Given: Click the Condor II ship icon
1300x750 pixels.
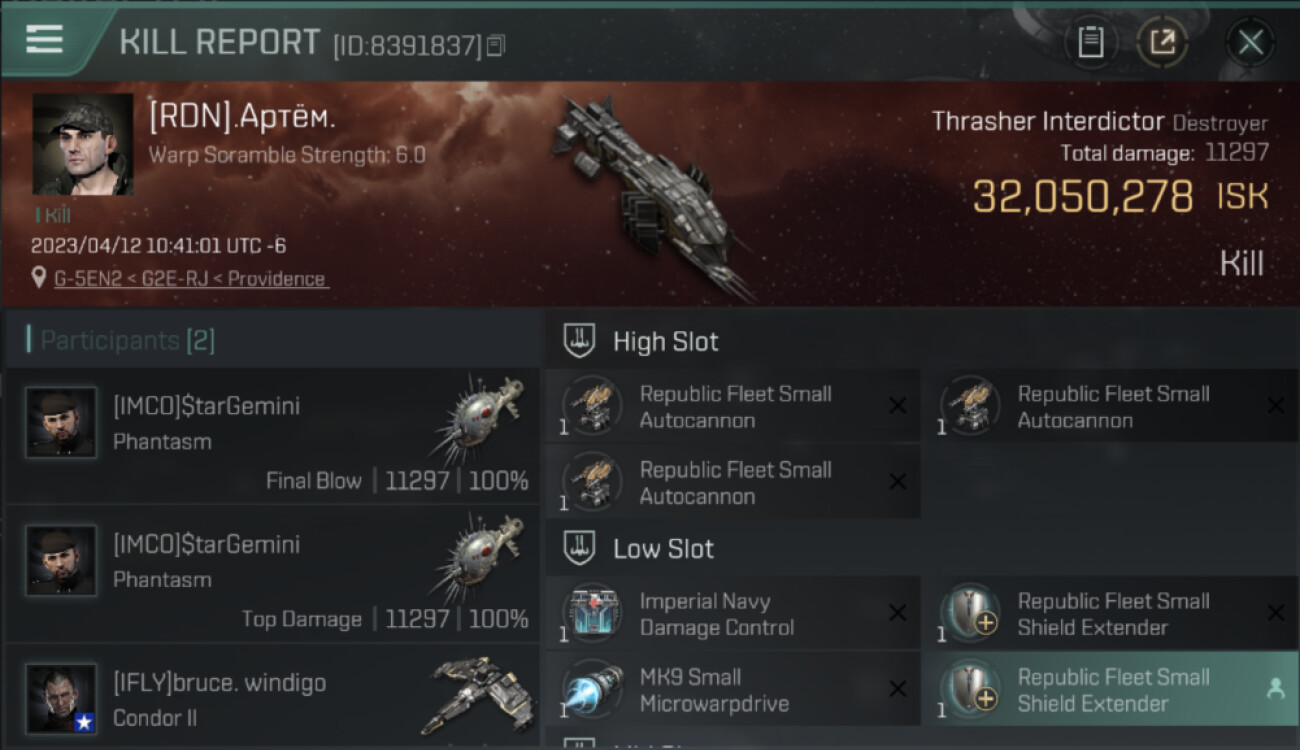Looking at the screenshot, I should tap(478, 696).
